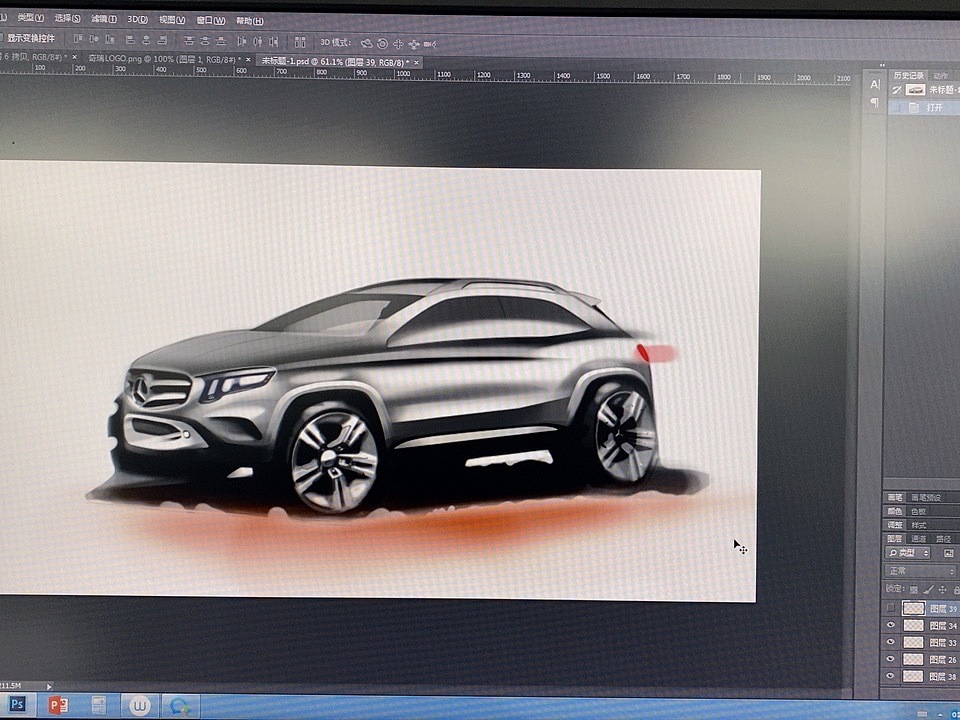Open the 3D(D) menu
Screen dimensions: 960x720
point(138,20)
